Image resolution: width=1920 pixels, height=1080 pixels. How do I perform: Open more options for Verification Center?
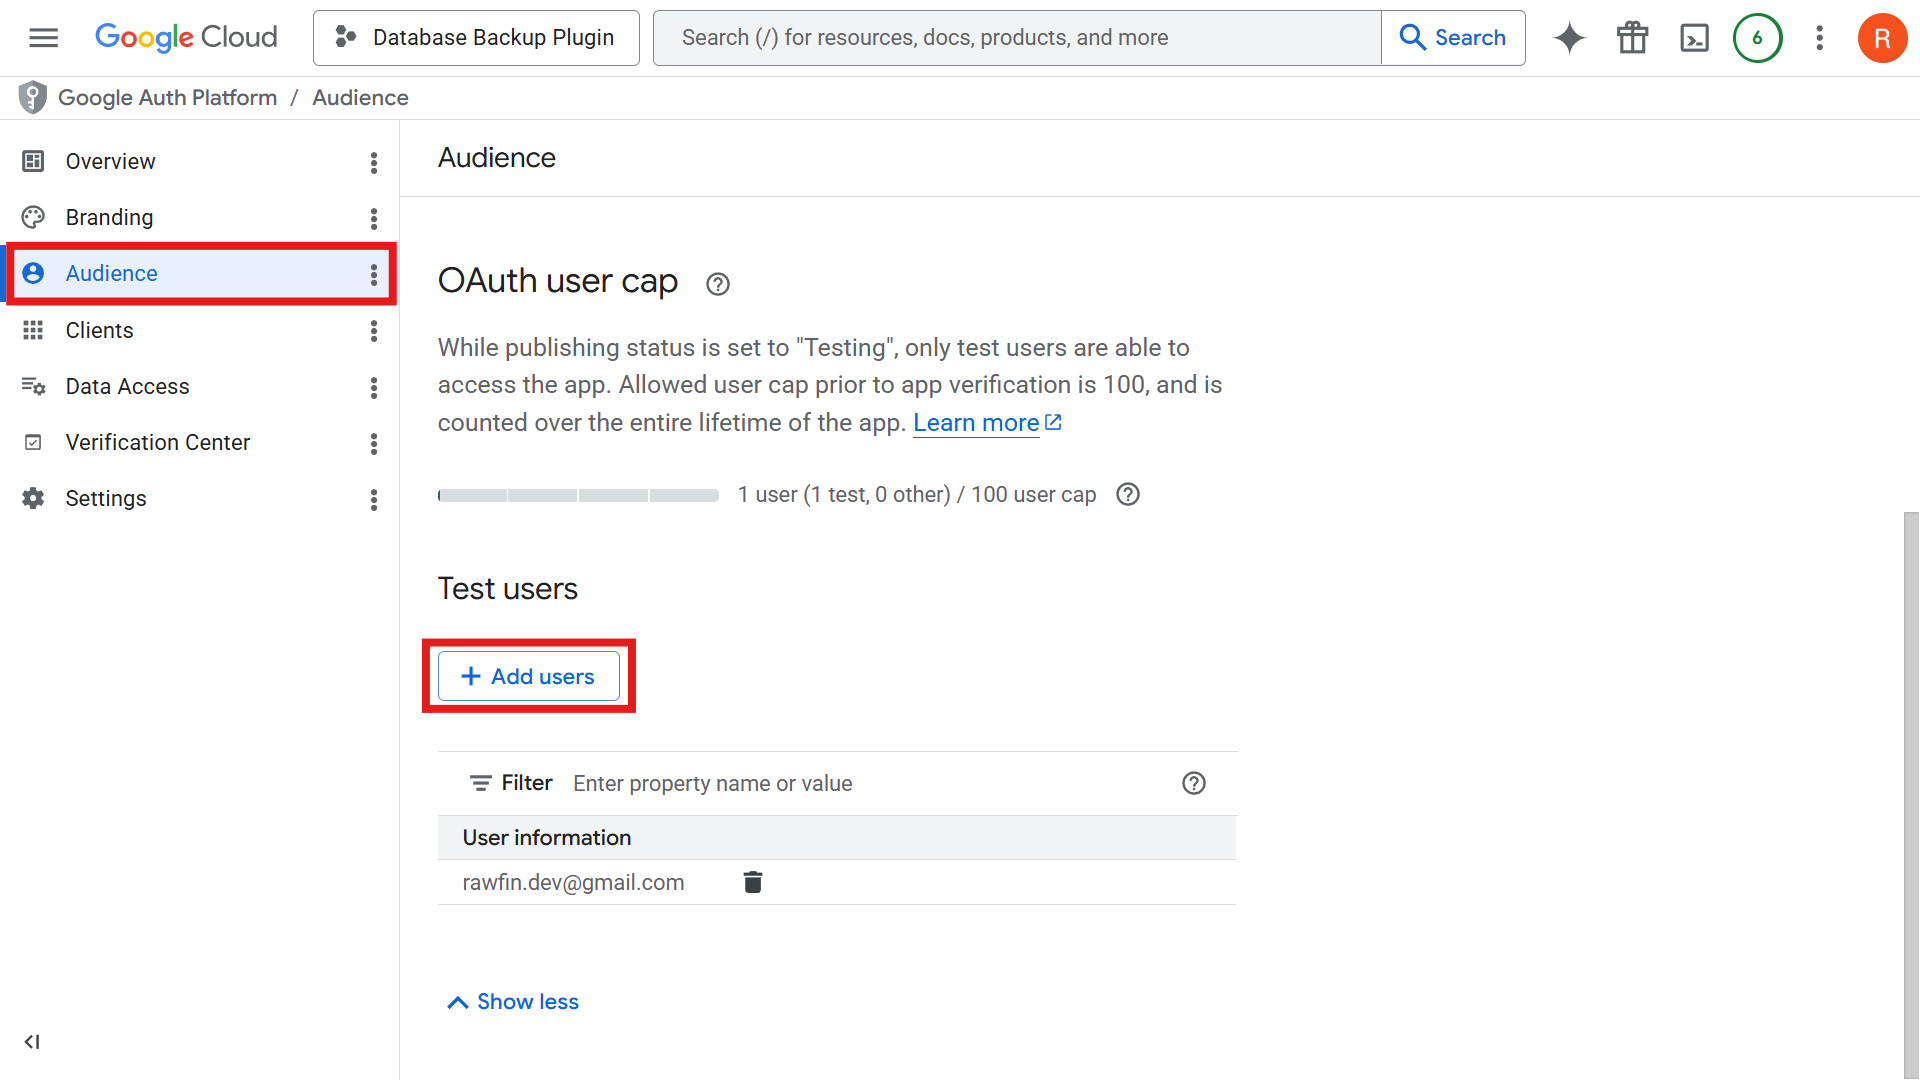[x=374, y=443]
